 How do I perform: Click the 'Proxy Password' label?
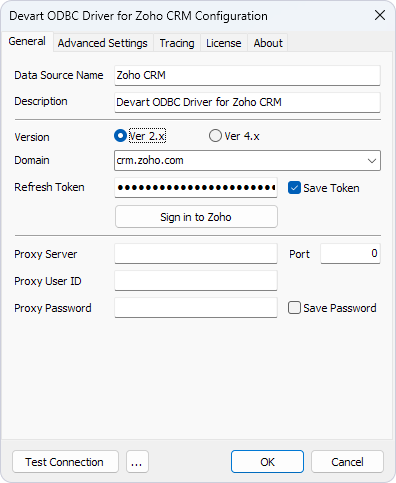(53, 308)
